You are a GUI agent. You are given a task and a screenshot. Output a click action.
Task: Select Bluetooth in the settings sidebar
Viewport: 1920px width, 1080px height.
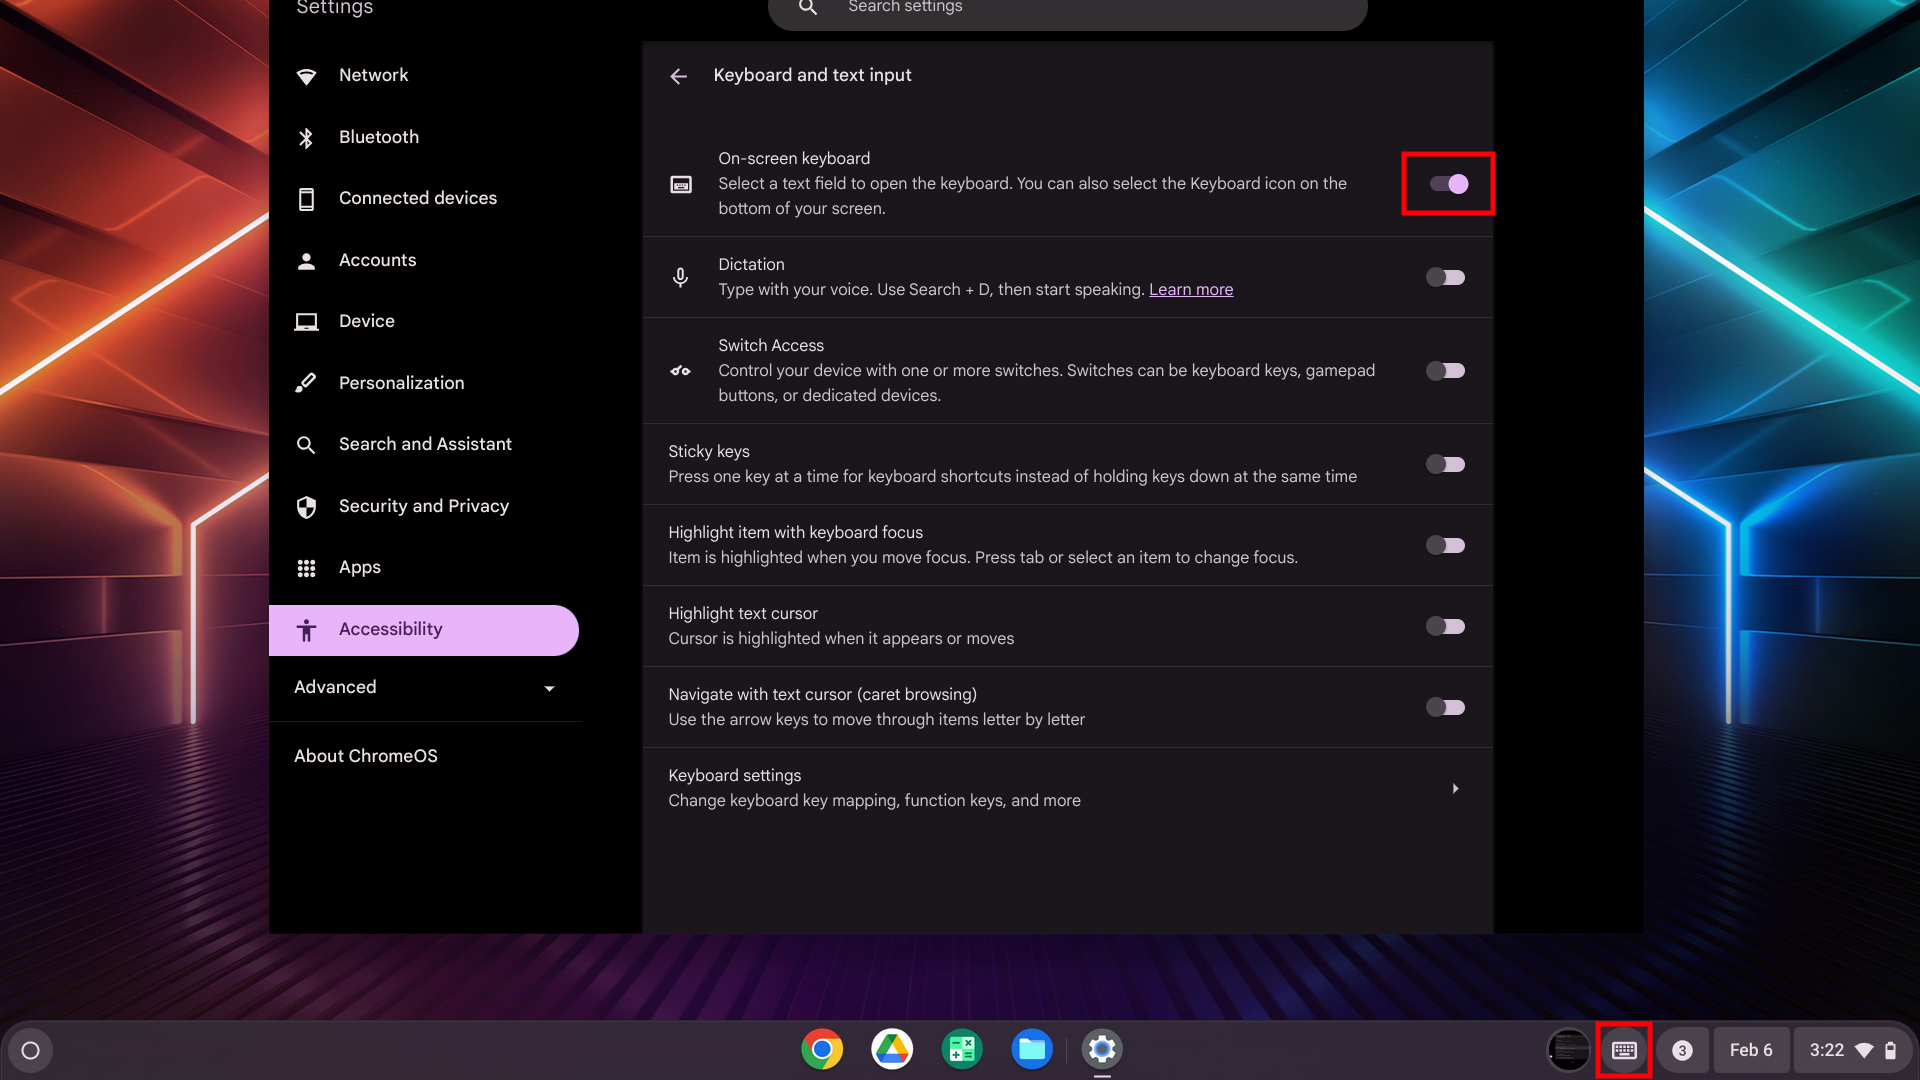[x=378, y=137]
